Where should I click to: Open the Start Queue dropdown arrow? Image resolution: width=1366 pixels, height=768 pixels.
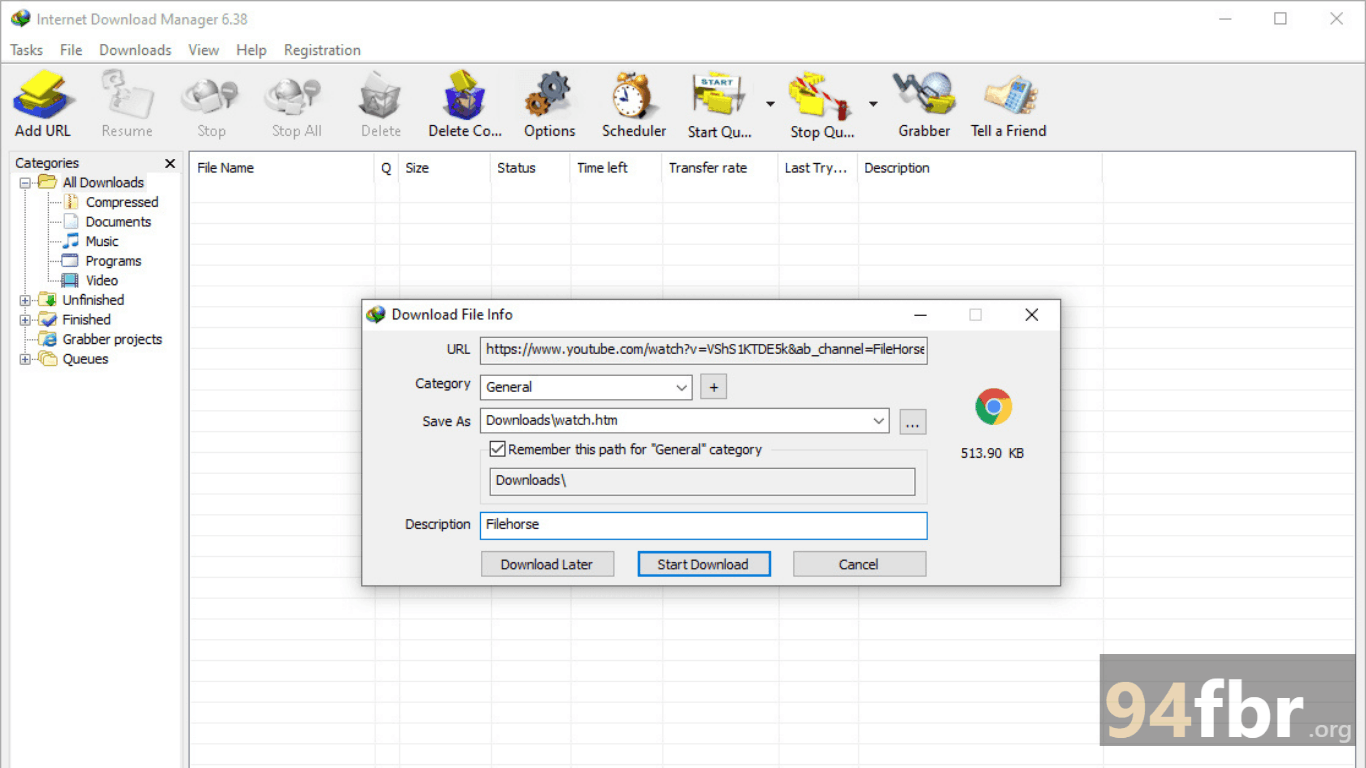pyautogui.click(x=770, y=104)
